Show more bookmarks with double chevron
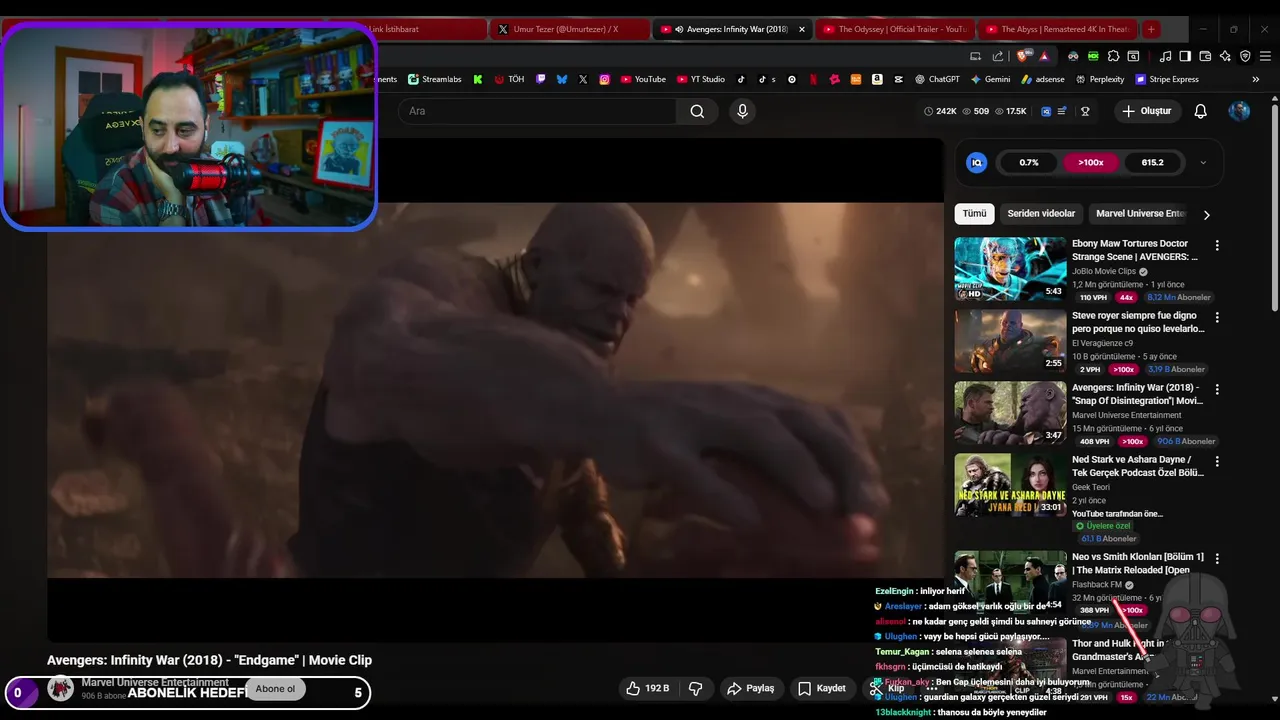The image size is (1280, 720). (x=1256, y=79)
